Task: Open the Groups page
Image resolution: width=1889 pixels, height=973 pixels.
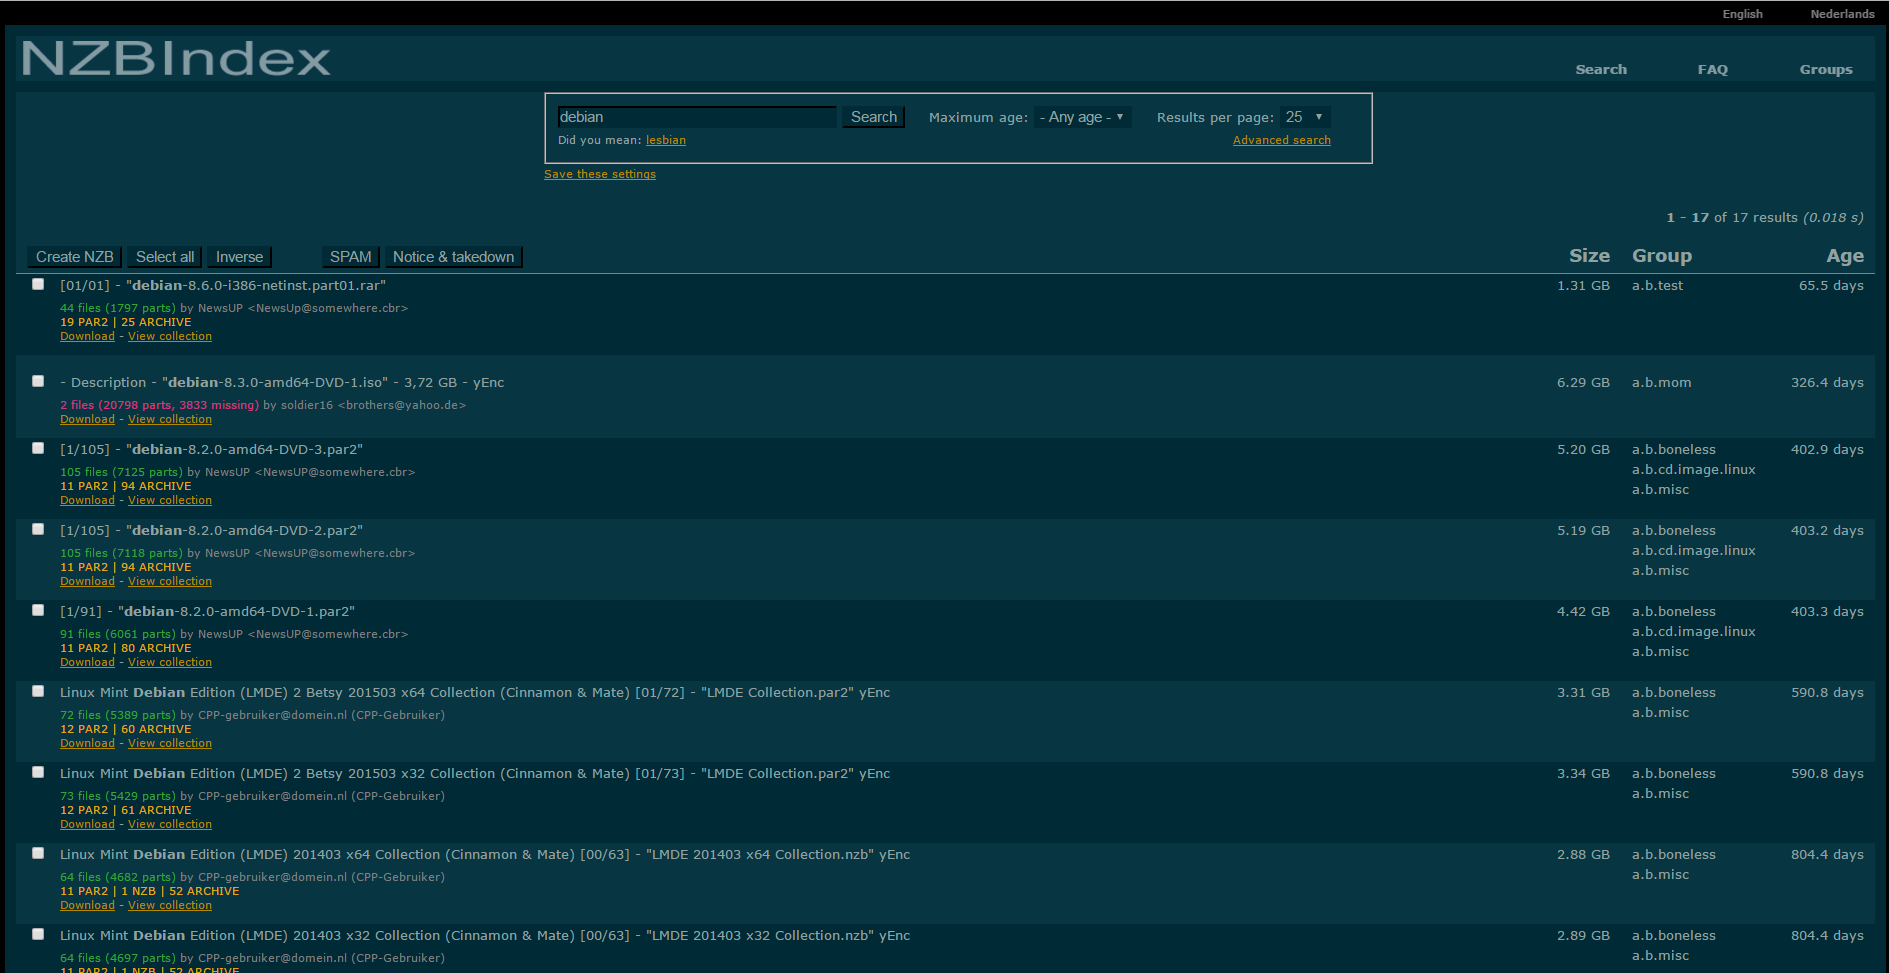Action: point(1826,69)
